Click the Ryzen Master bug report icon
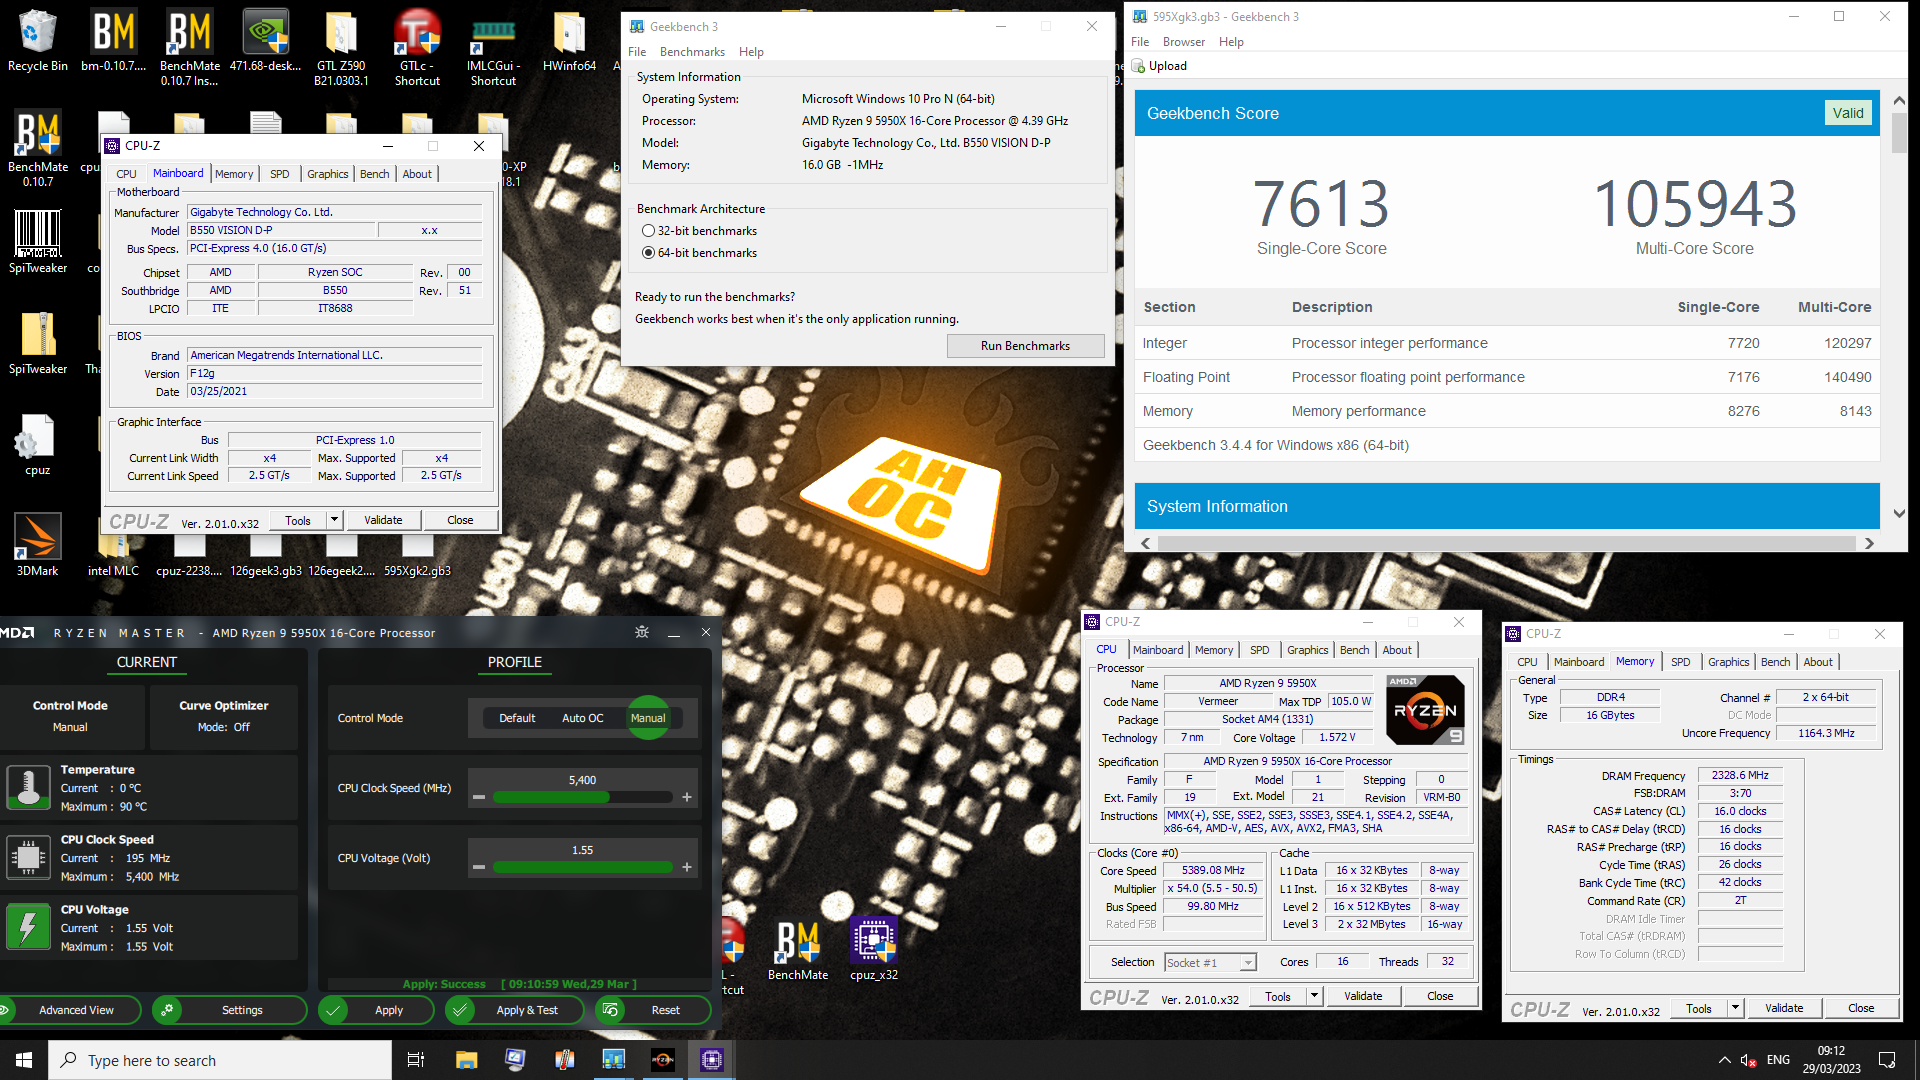Viewport: 1920px width, 1080px height. [642, 632]
